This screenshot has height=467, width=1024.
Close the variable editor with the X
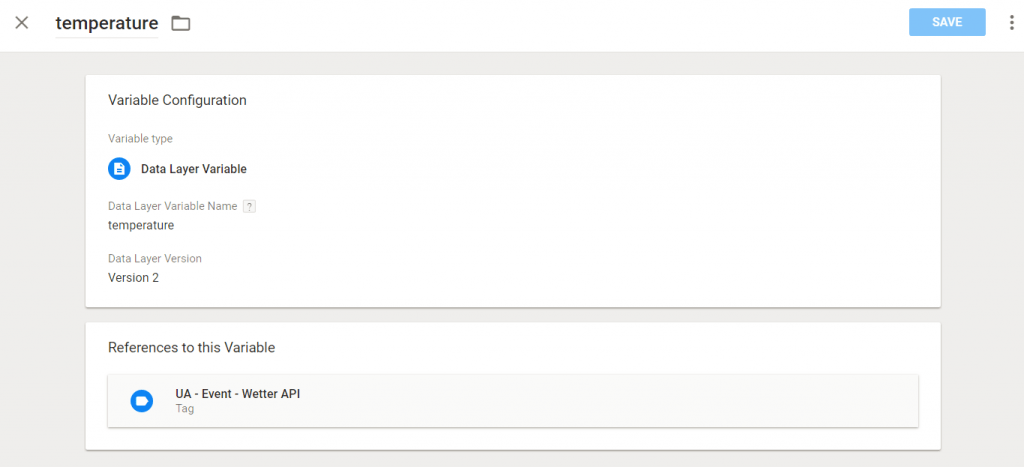(x=22, y=23)
